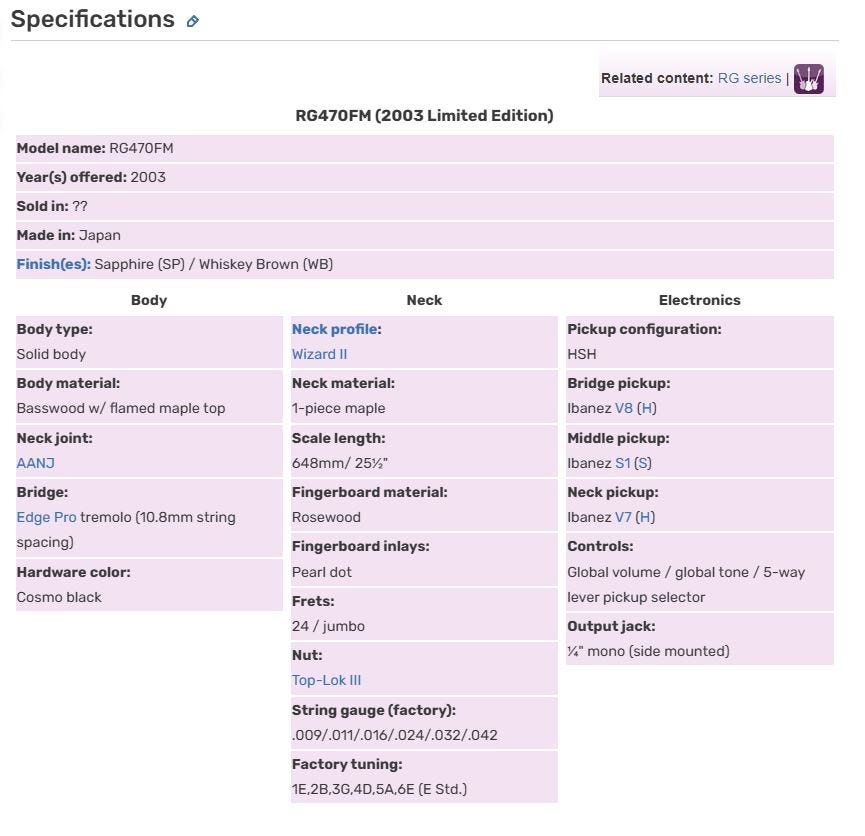The image size is (865, 836).
Task: Click the Fingerboard material: label
Action: (x=370, y=492)
